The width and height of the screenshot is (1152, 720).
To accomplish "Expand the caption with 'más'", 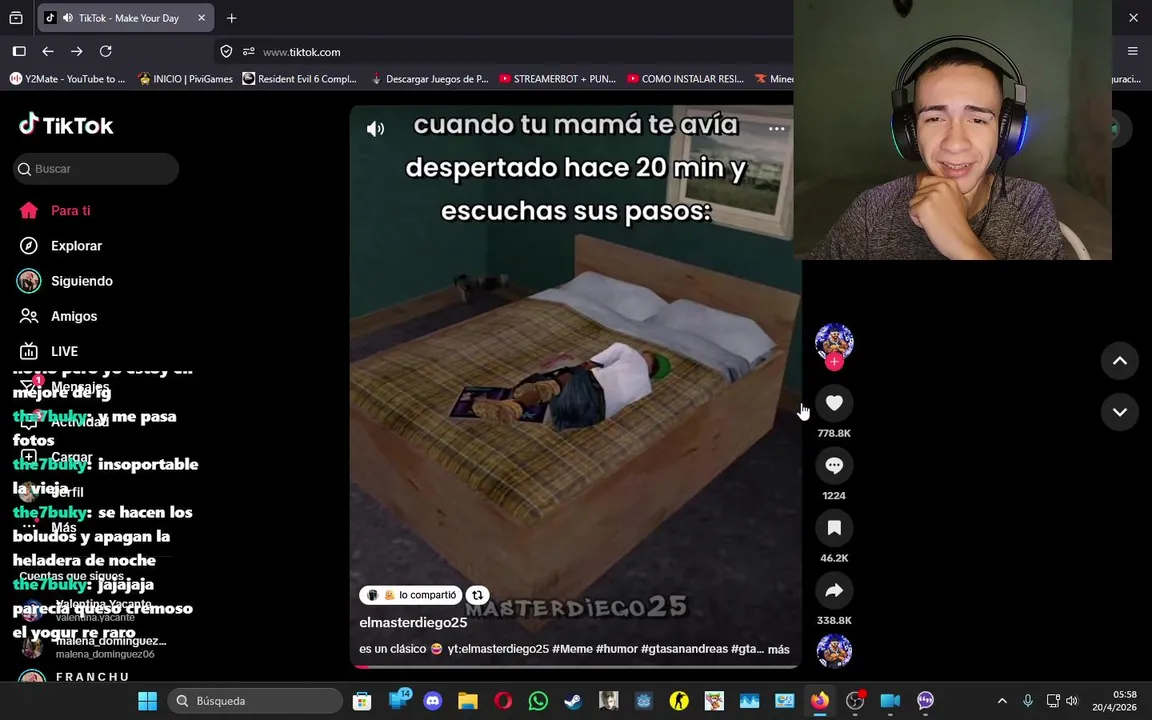I will [x=779, y=649].
